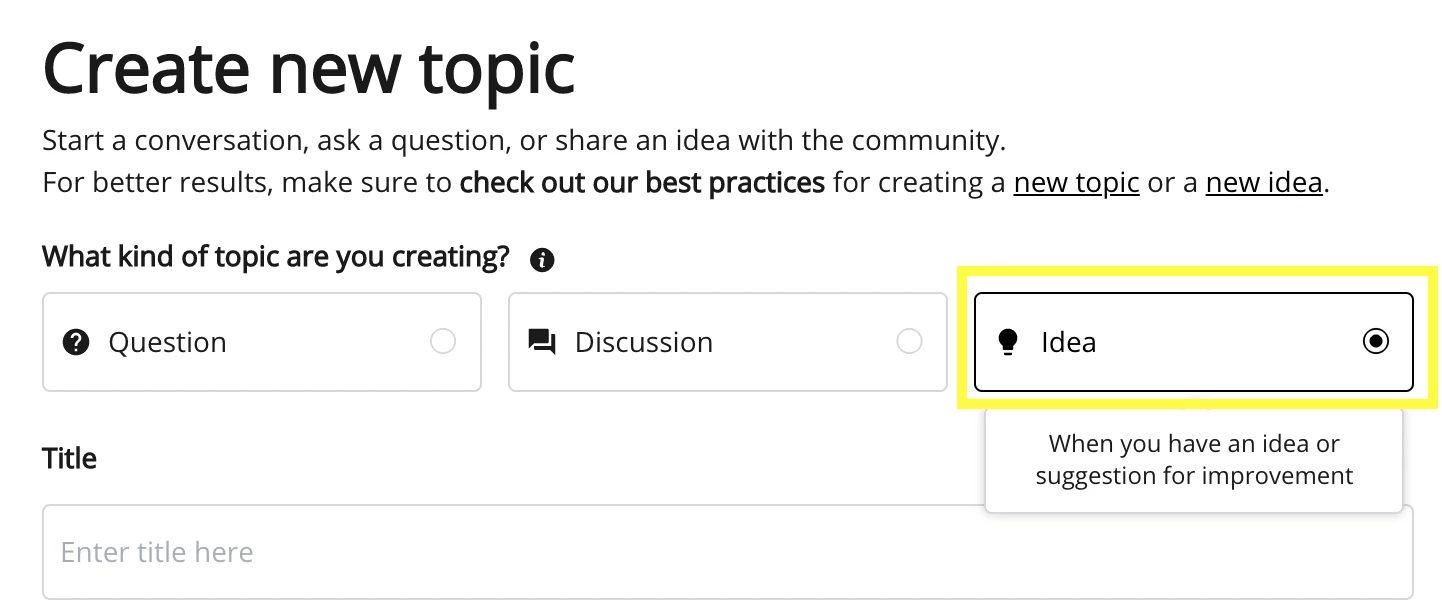Focus the "Enter title here" input field
Image resolution: width=1442 pixels, height=610 pixels.
(728, 552)
